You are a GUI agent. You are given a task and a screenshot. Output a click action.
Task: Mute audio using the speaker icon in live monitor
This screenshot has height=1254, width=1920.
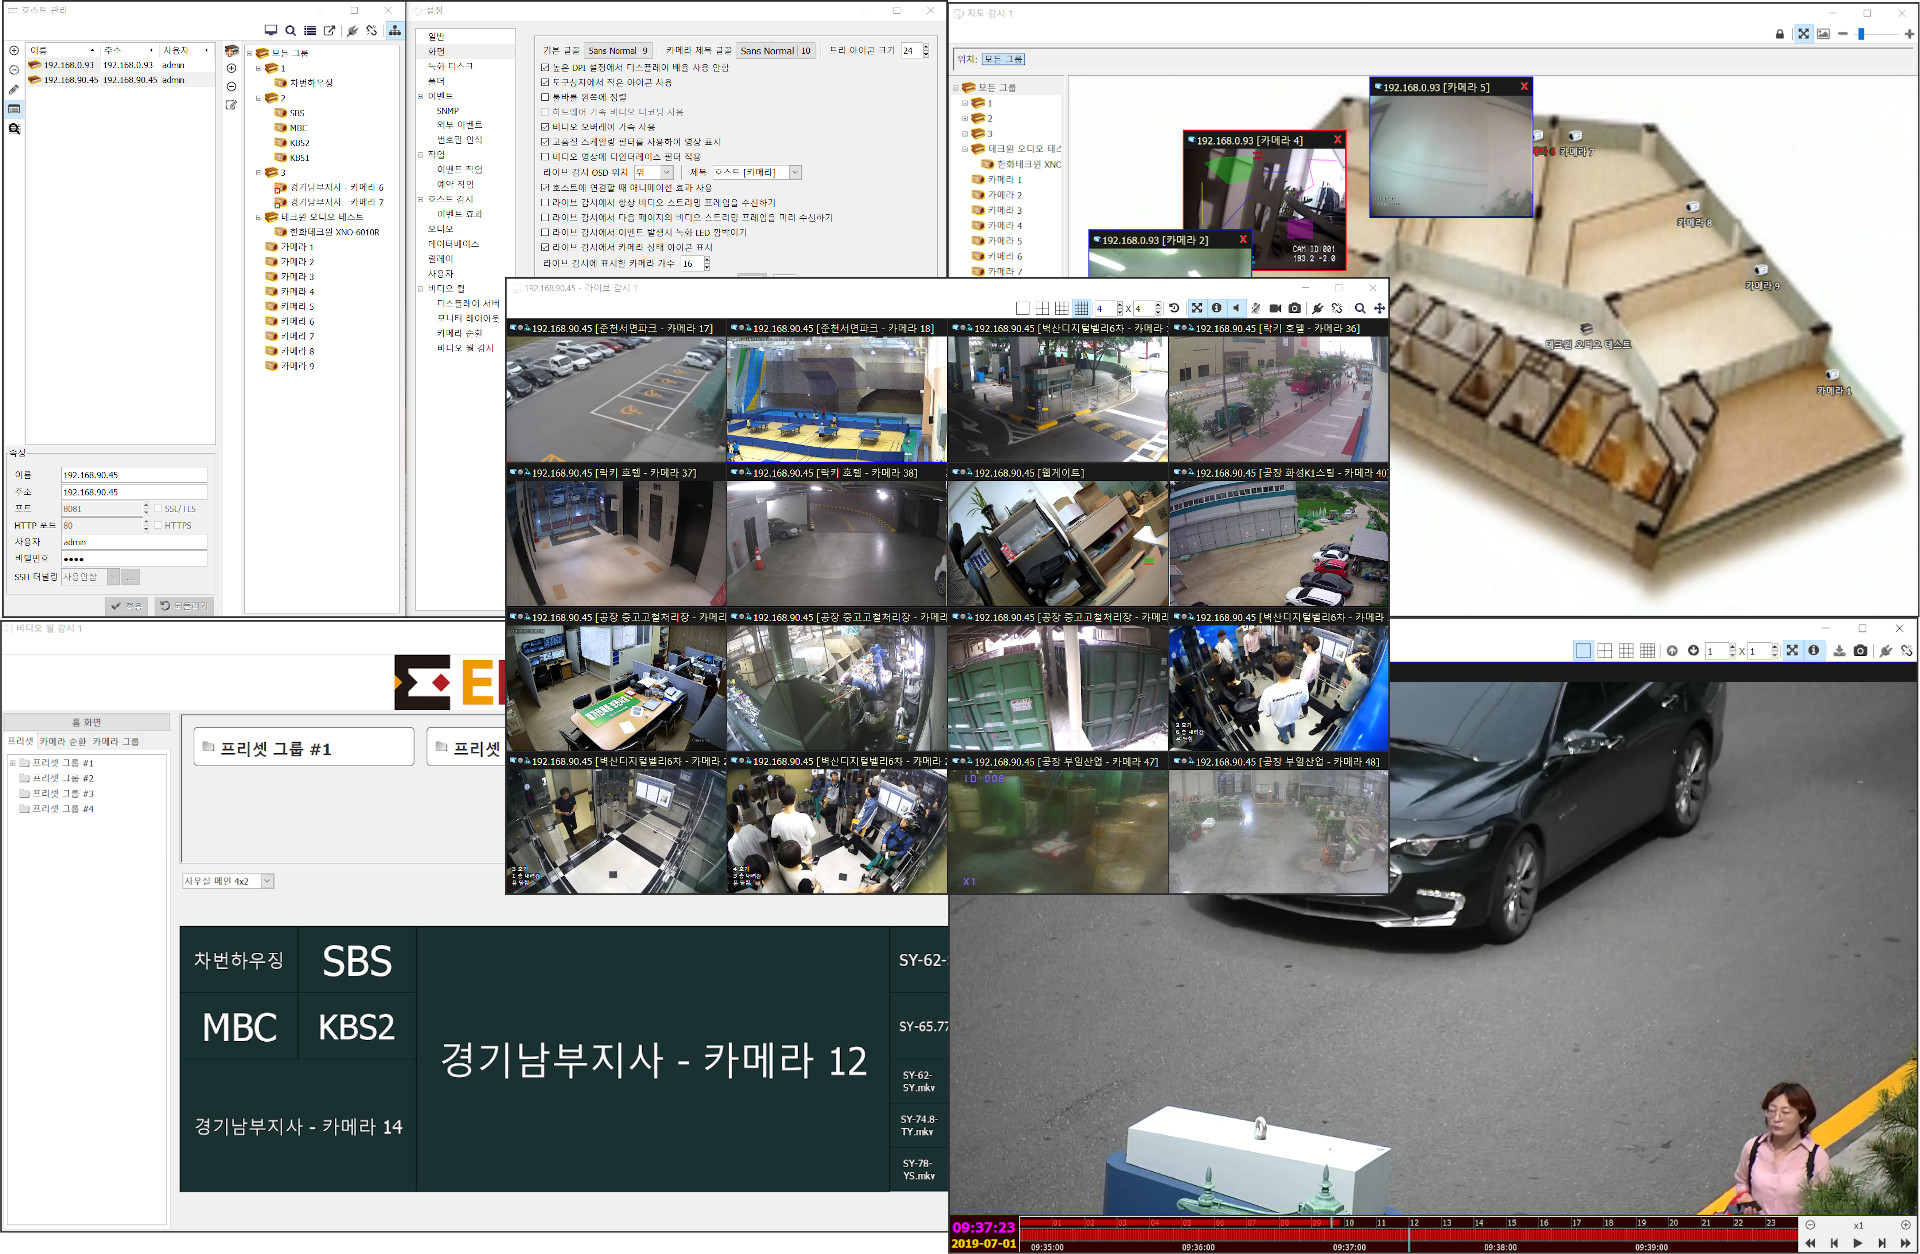pyautogui.click(x=1236, y=308)
